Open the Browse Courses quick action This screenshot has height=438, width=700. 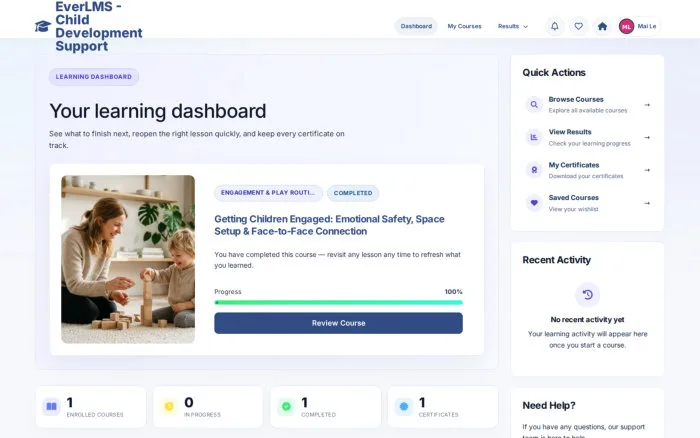[x=588, y=104]
